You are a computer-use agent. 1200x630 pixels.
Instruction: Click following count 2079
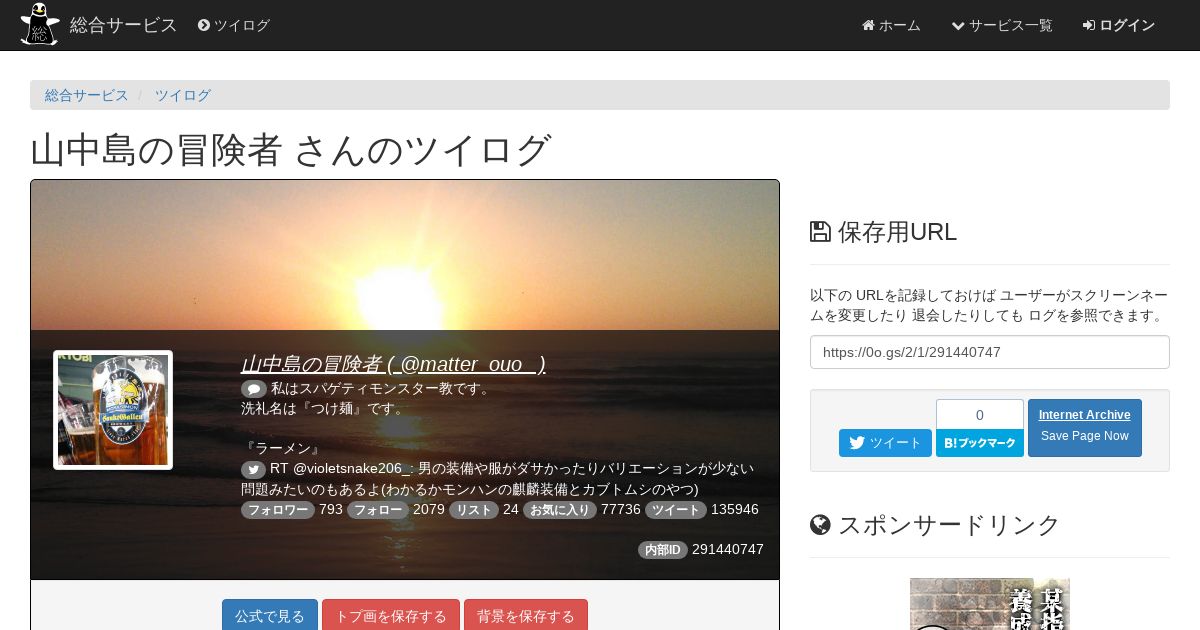tap(429, 510)
